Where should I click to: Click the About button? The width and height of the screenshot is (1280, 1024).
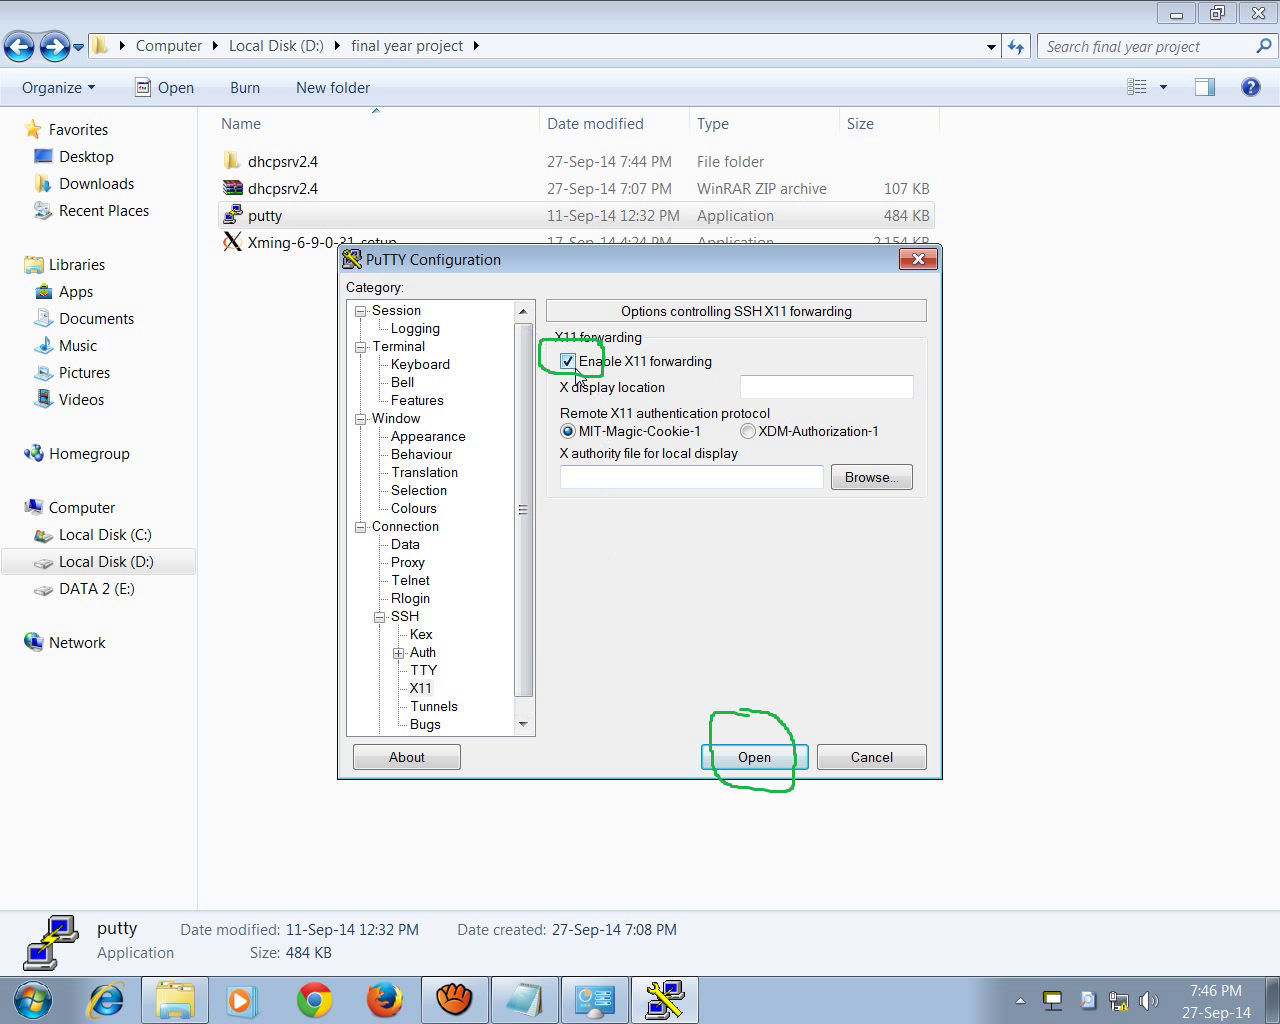point(407,757)
